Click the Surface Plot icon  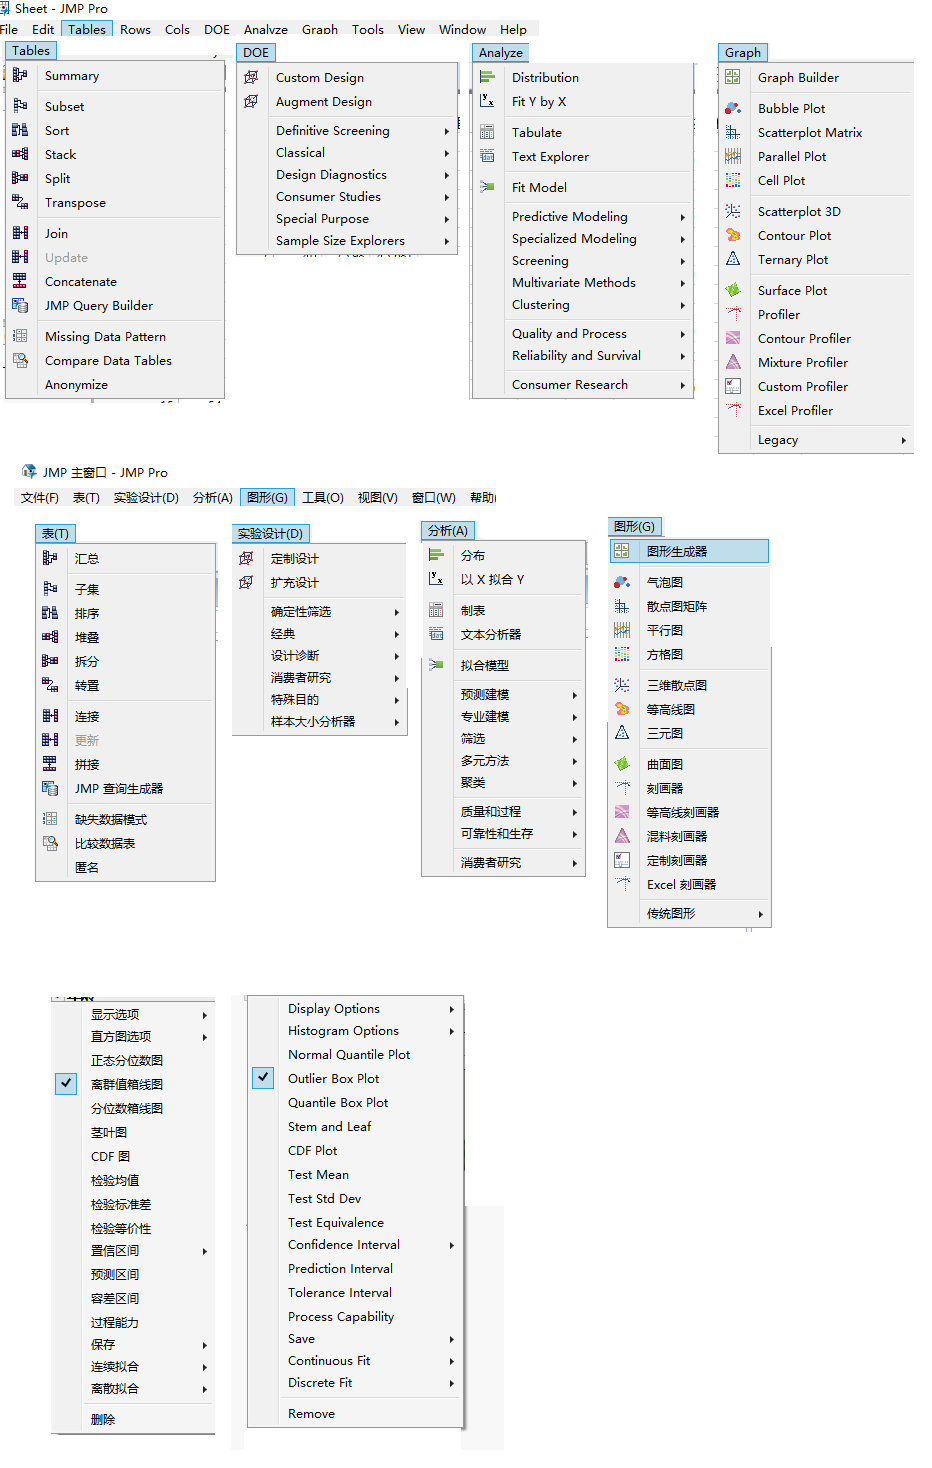(733, 290)
